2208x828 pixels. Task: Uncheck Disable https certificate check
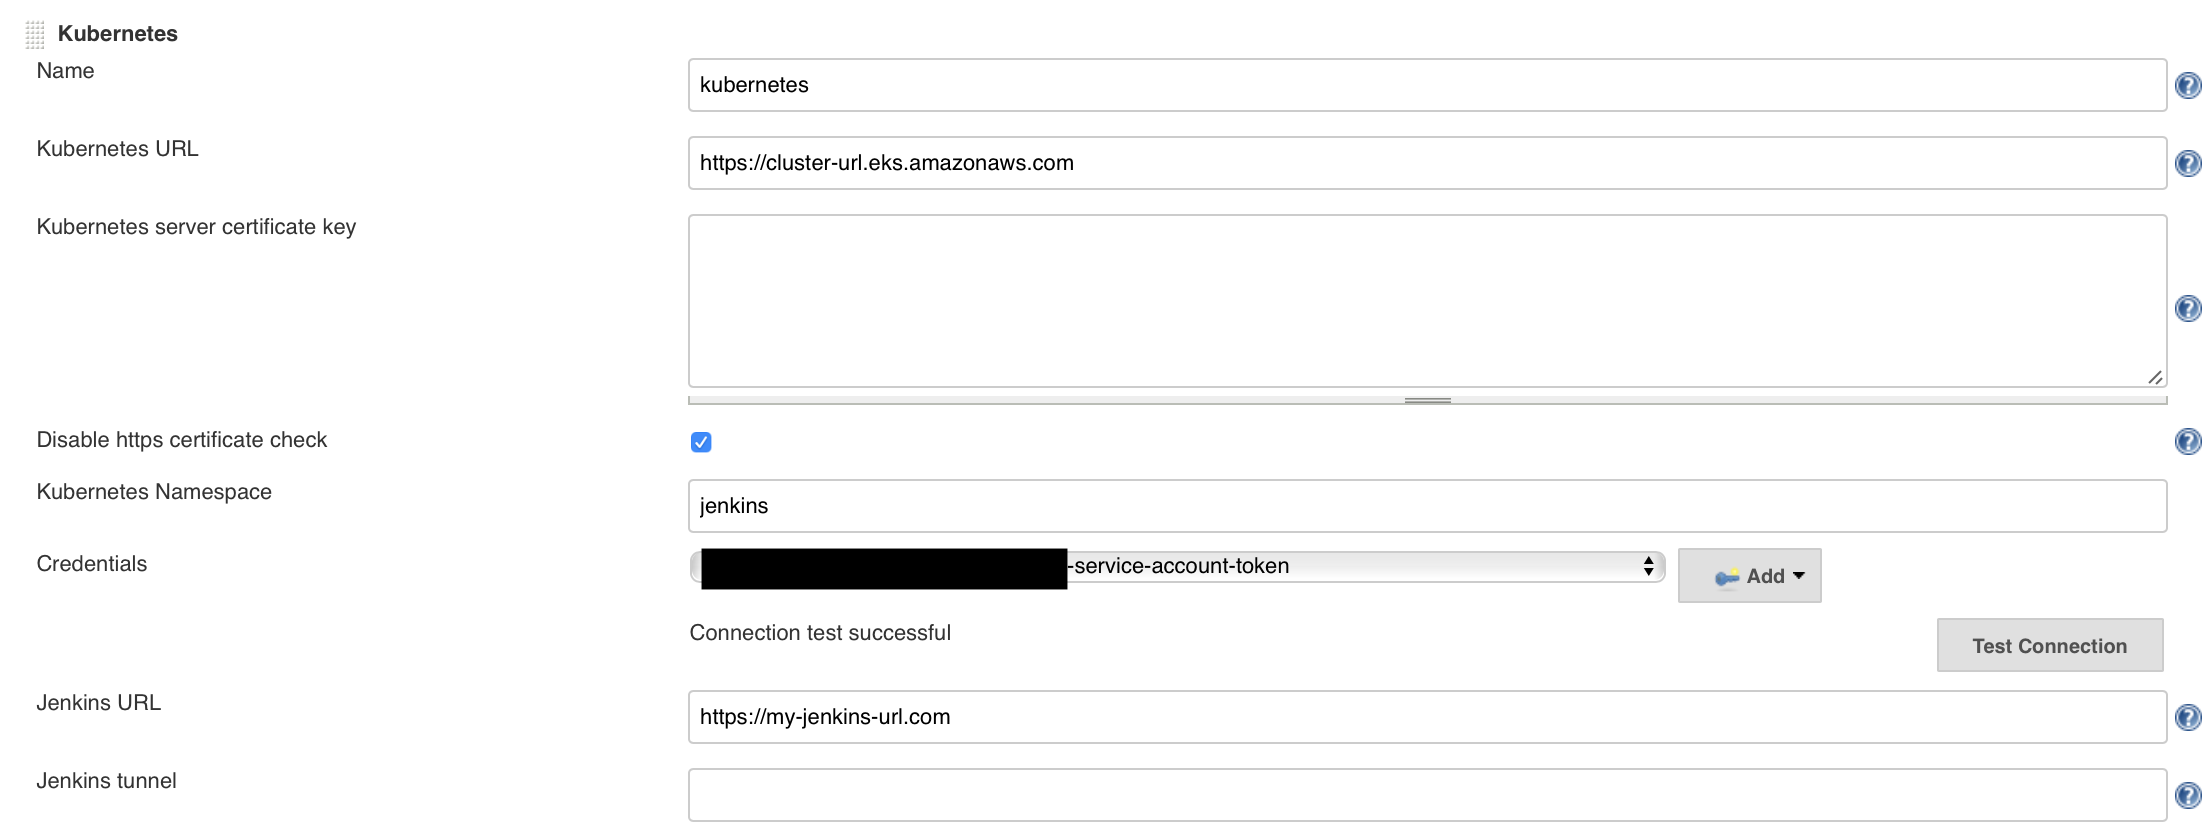(x=701, y=442)
